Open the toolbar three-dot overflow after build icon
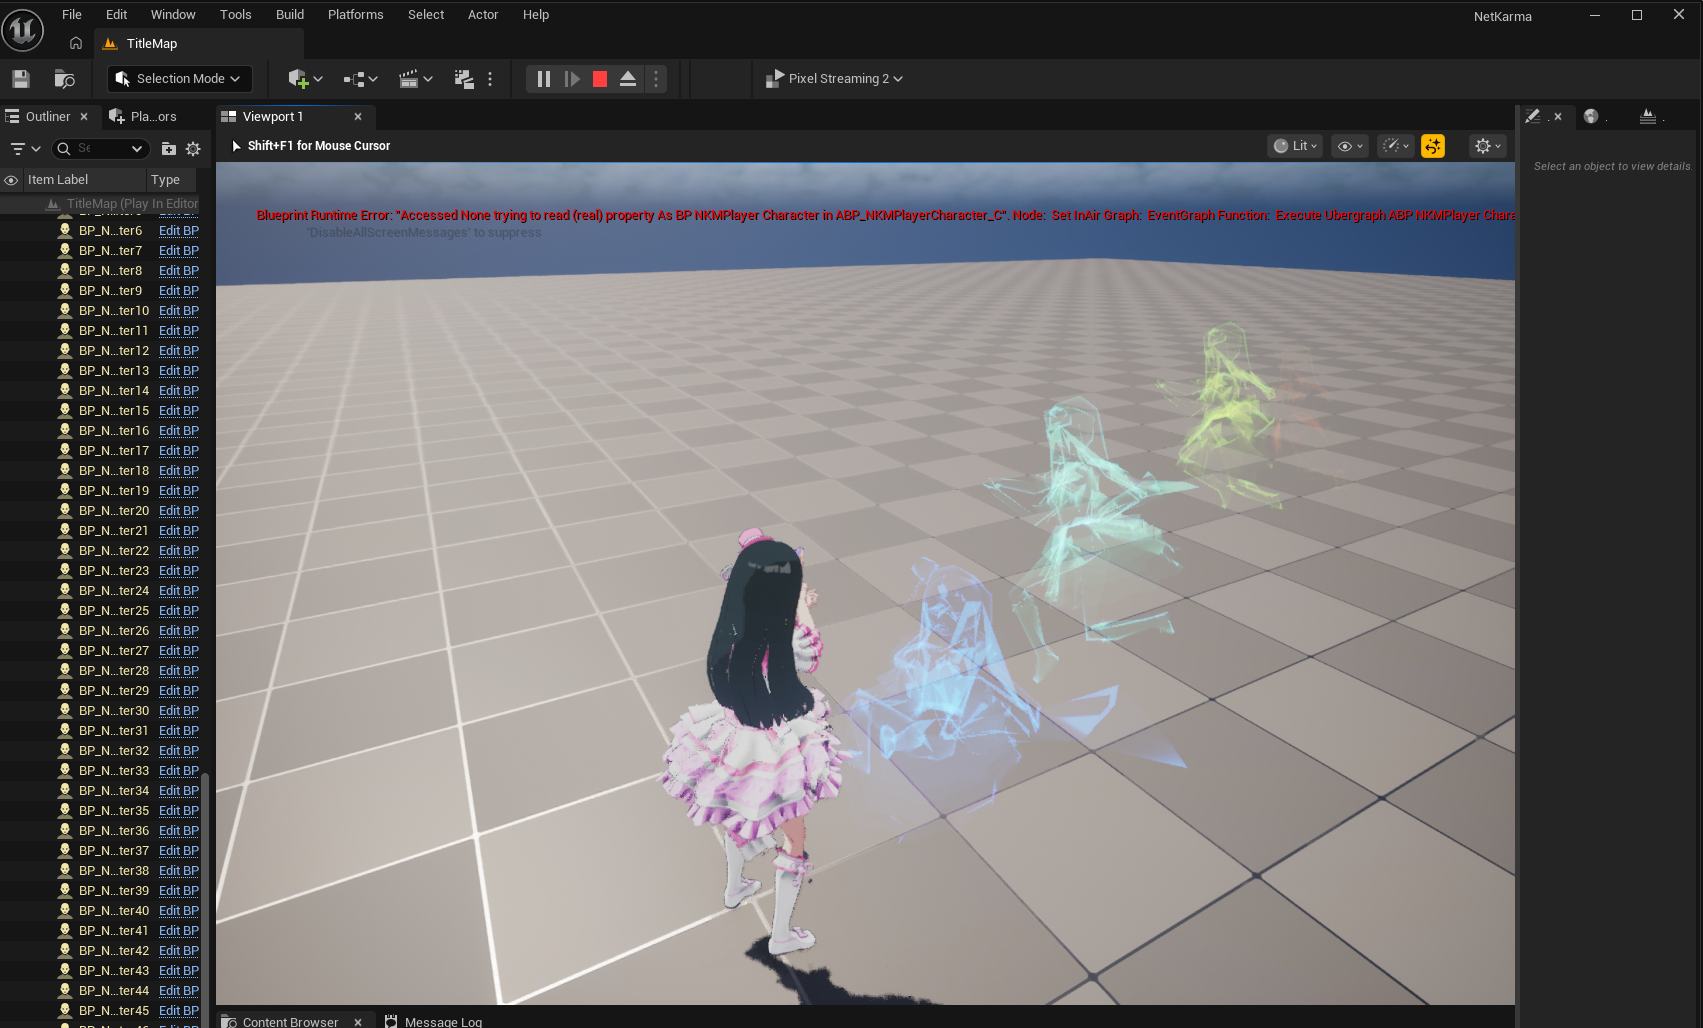Image resolution: width=1703 pixels, height=1028 pixels. point(490,79)
